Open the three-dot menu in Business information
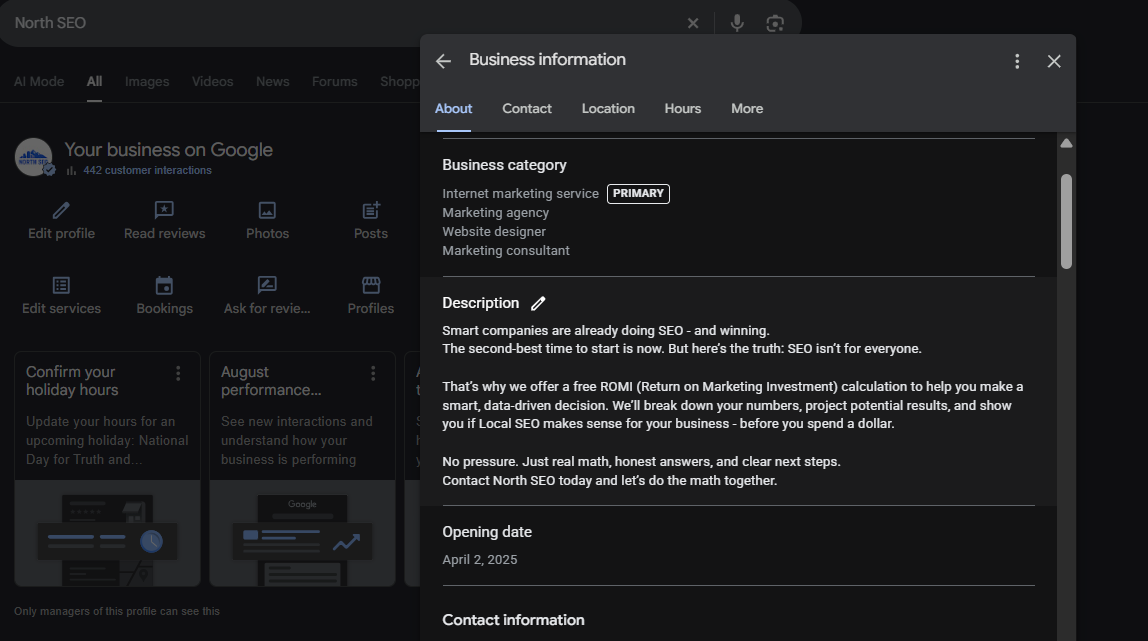Image resolution: width=1148 pixels, height=641 pixels. [x=1017, y=61]
